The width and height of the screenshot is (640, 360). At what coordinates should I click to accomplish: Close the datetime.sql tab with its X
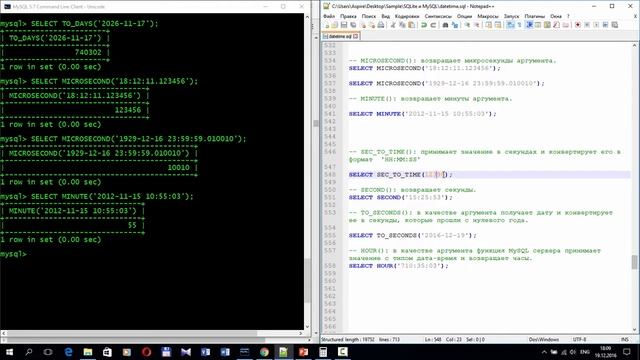356,36
